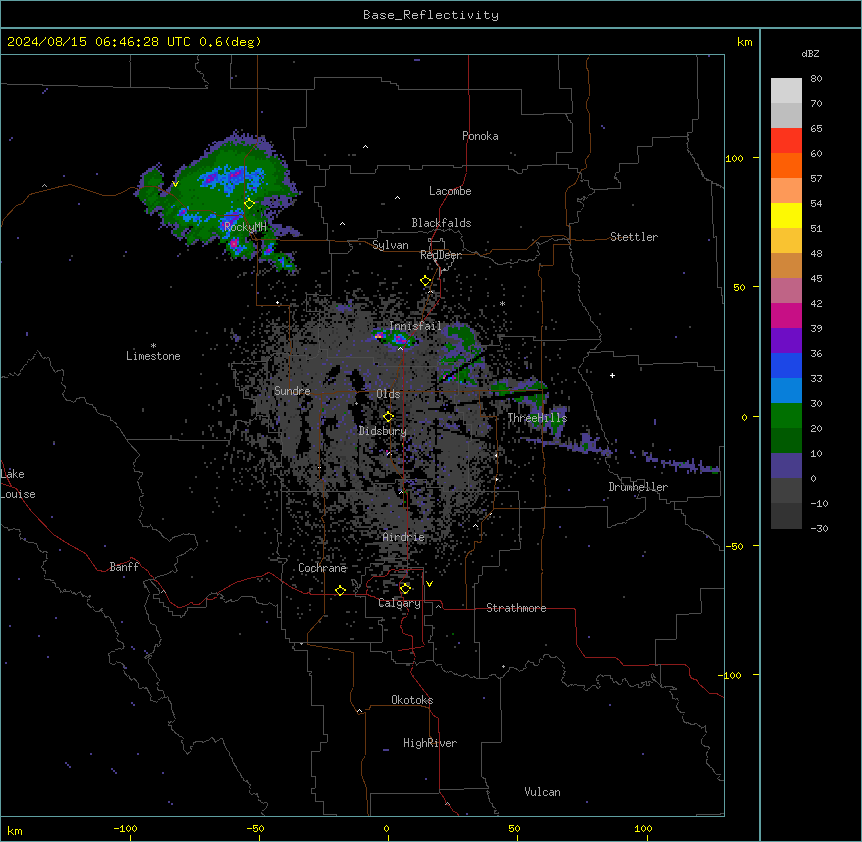862x842 pixels.
Task: Click the asterisk marker above Limestone
Action: tap(153, 346)
